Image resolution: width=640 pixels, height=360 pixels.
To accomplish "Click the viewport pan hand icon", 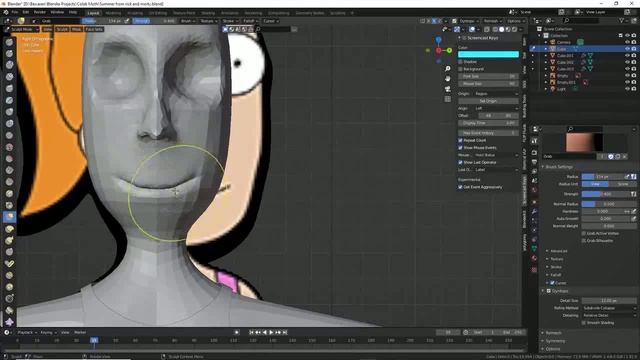I will 448,78.
